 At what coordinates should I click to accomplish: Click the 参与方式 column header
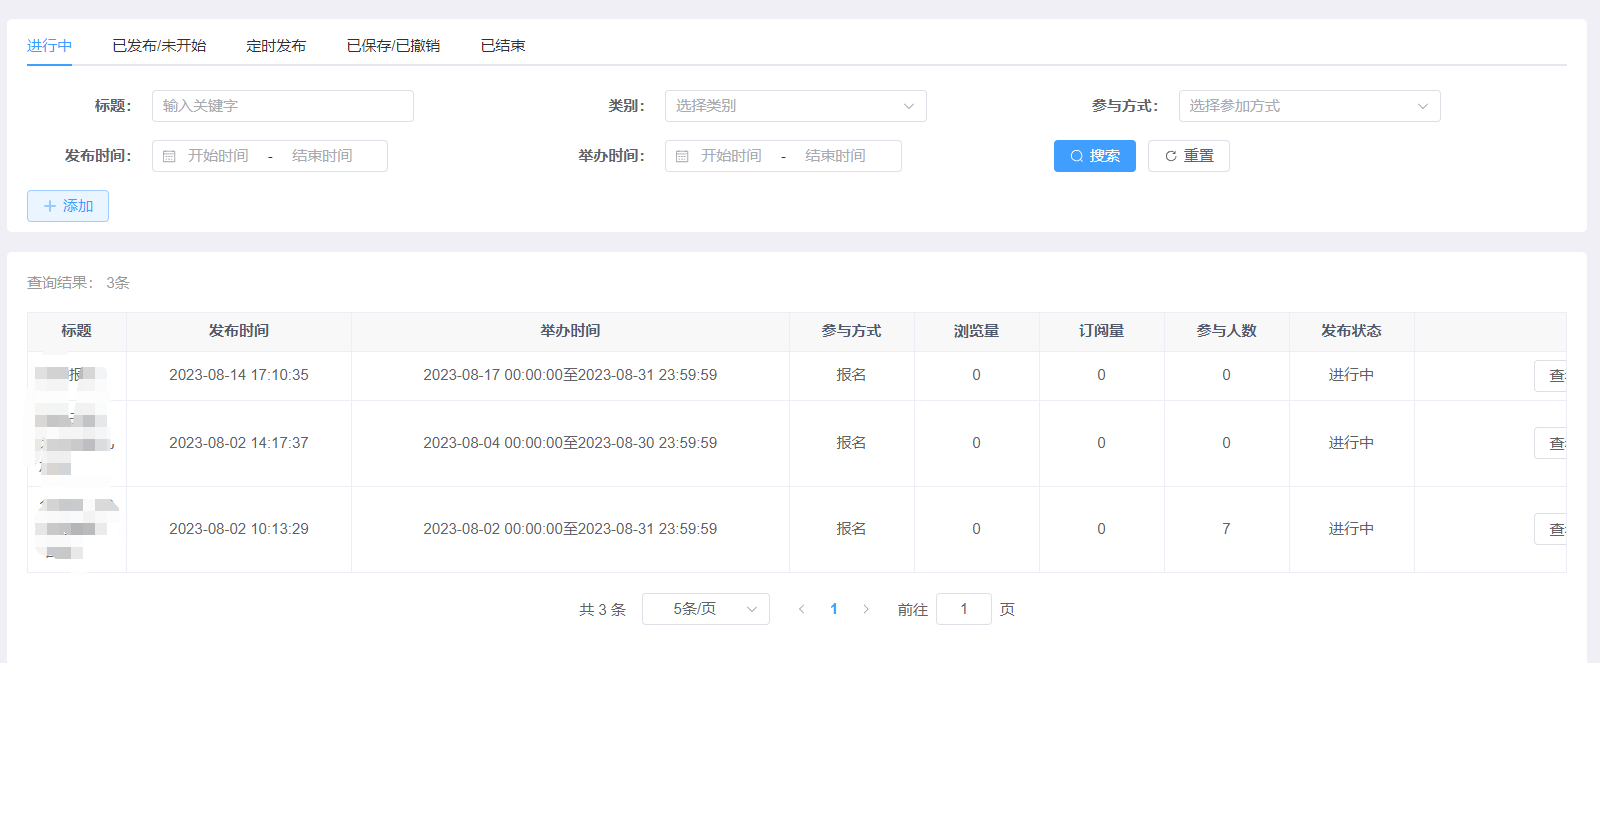(852, 331)
